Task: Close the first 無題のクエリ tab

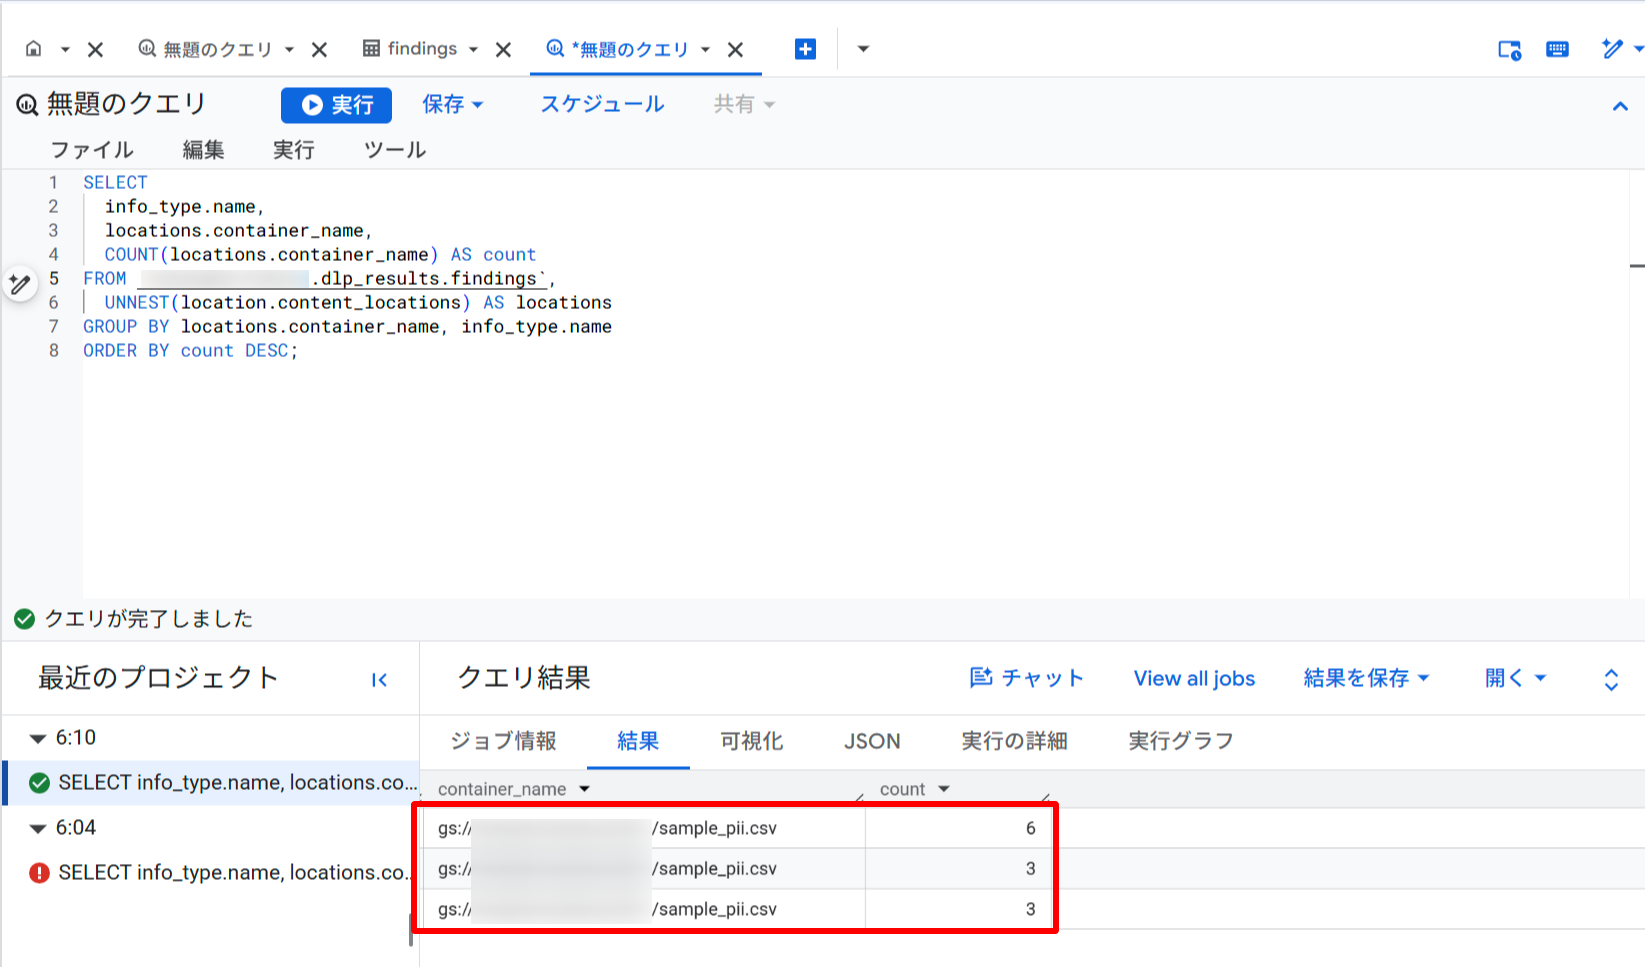Action: click(x=320, y=49)
